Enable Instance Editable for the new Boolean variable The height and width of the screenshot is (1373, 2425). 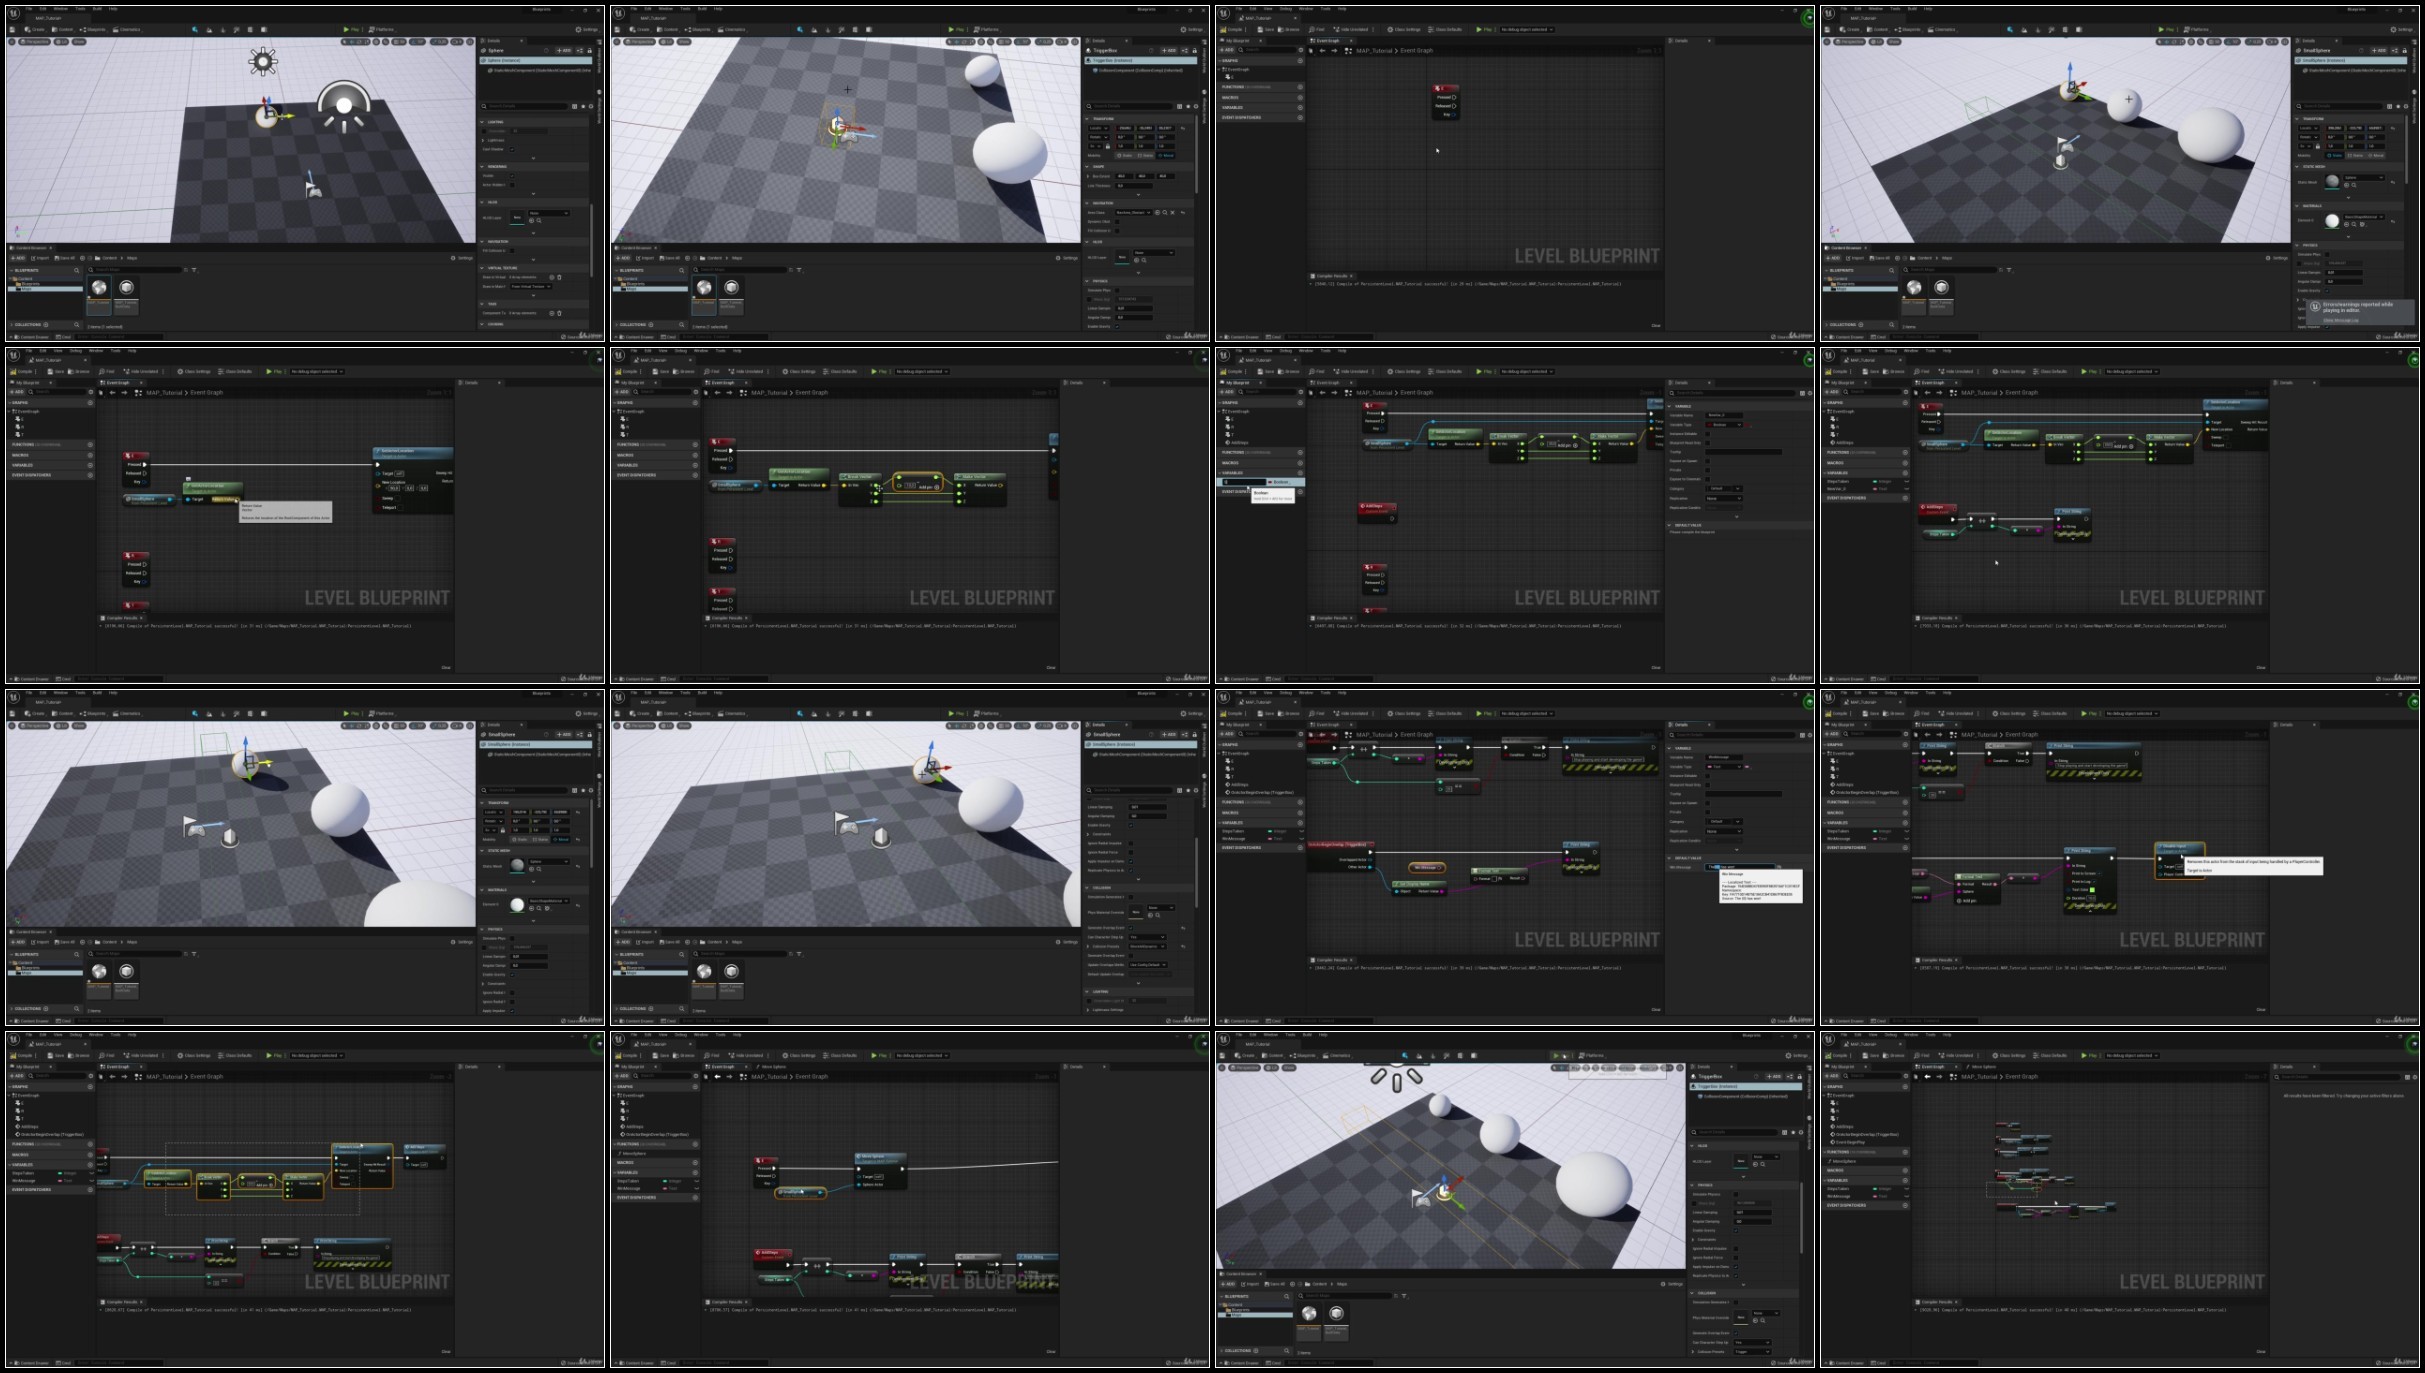click(1708, 434)
